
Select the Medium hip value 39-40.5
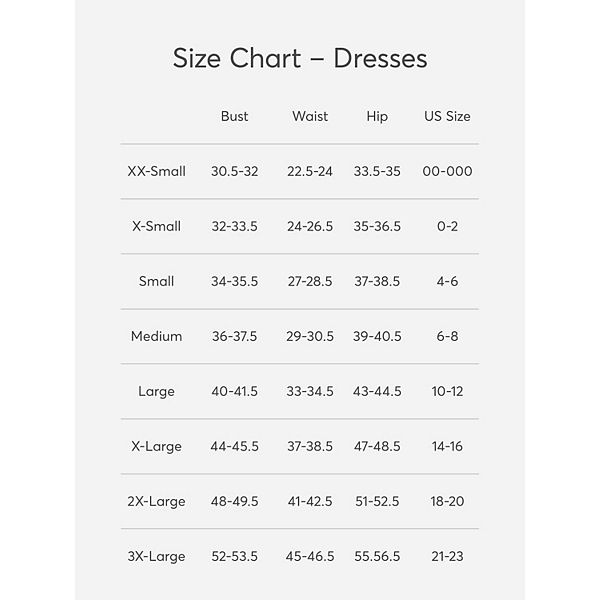point(377,337)
